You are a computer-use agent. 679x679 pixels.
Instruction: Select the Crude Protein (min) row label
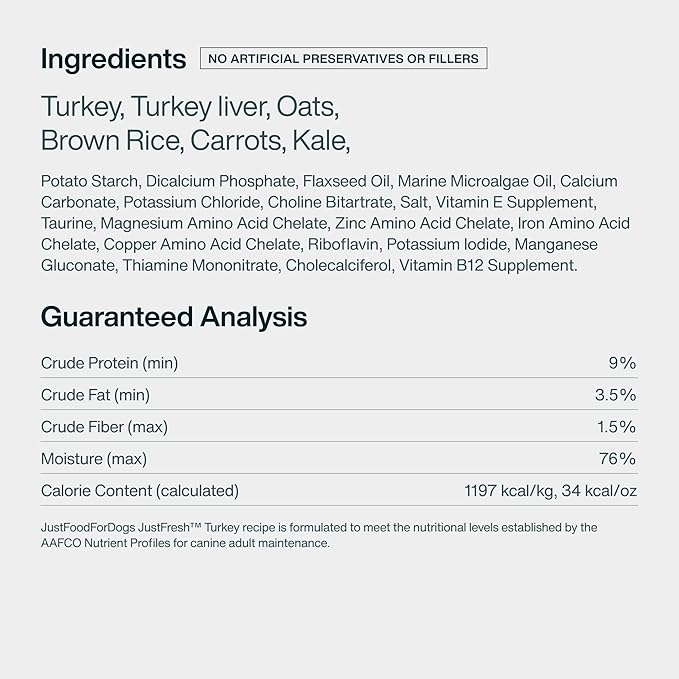(110, 363)
